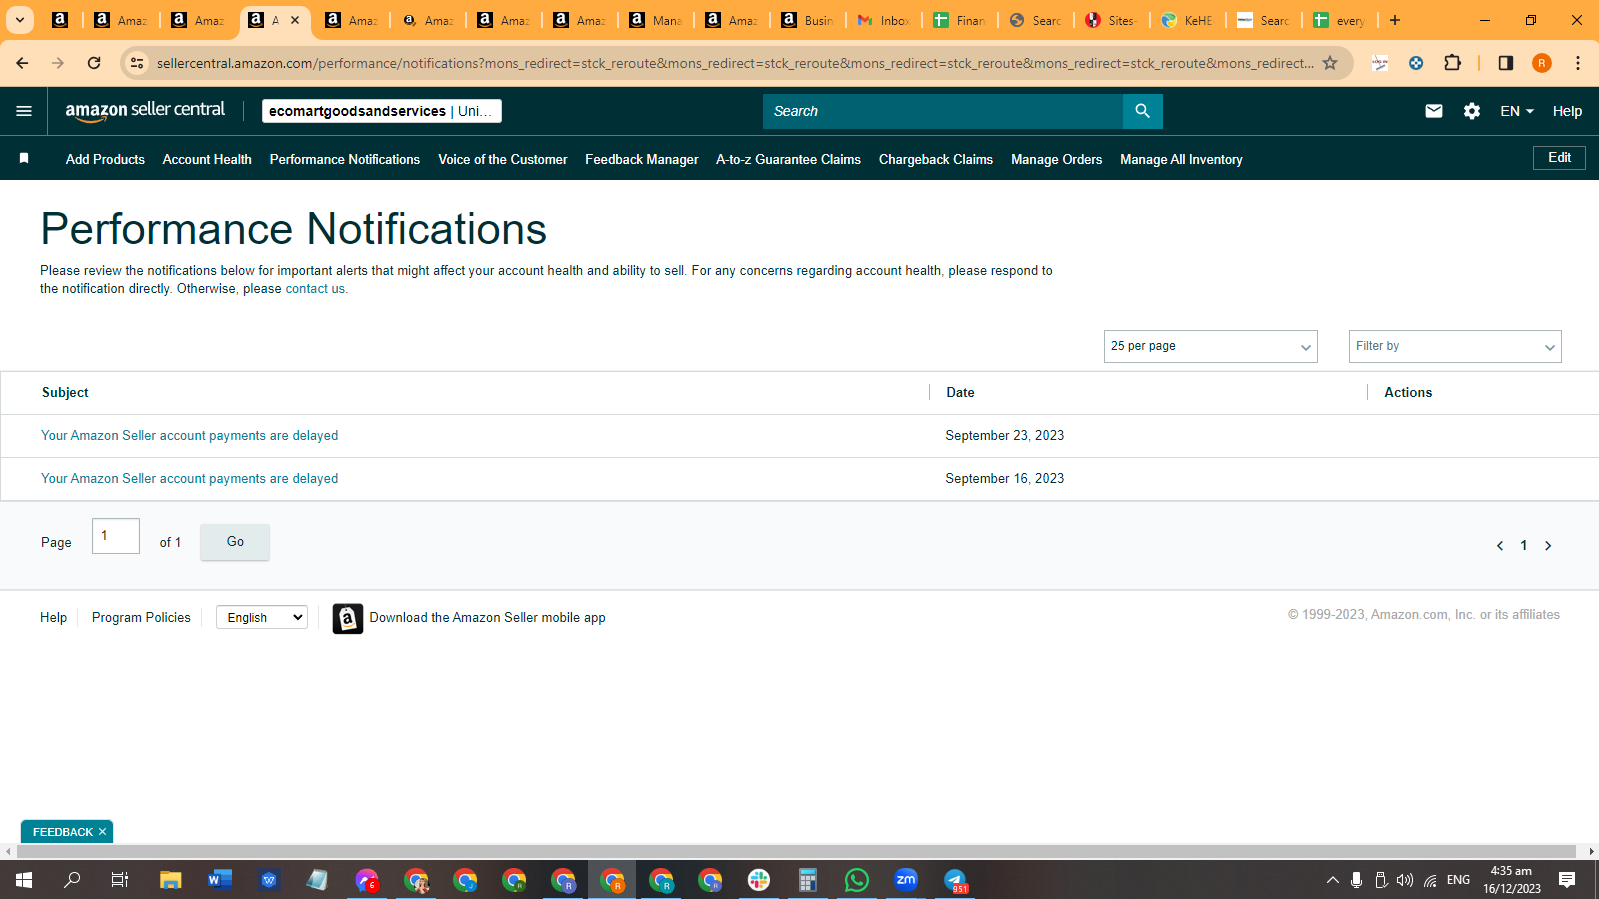
Task: Open the tab search dropdown arrow
Action: [20, 20]
